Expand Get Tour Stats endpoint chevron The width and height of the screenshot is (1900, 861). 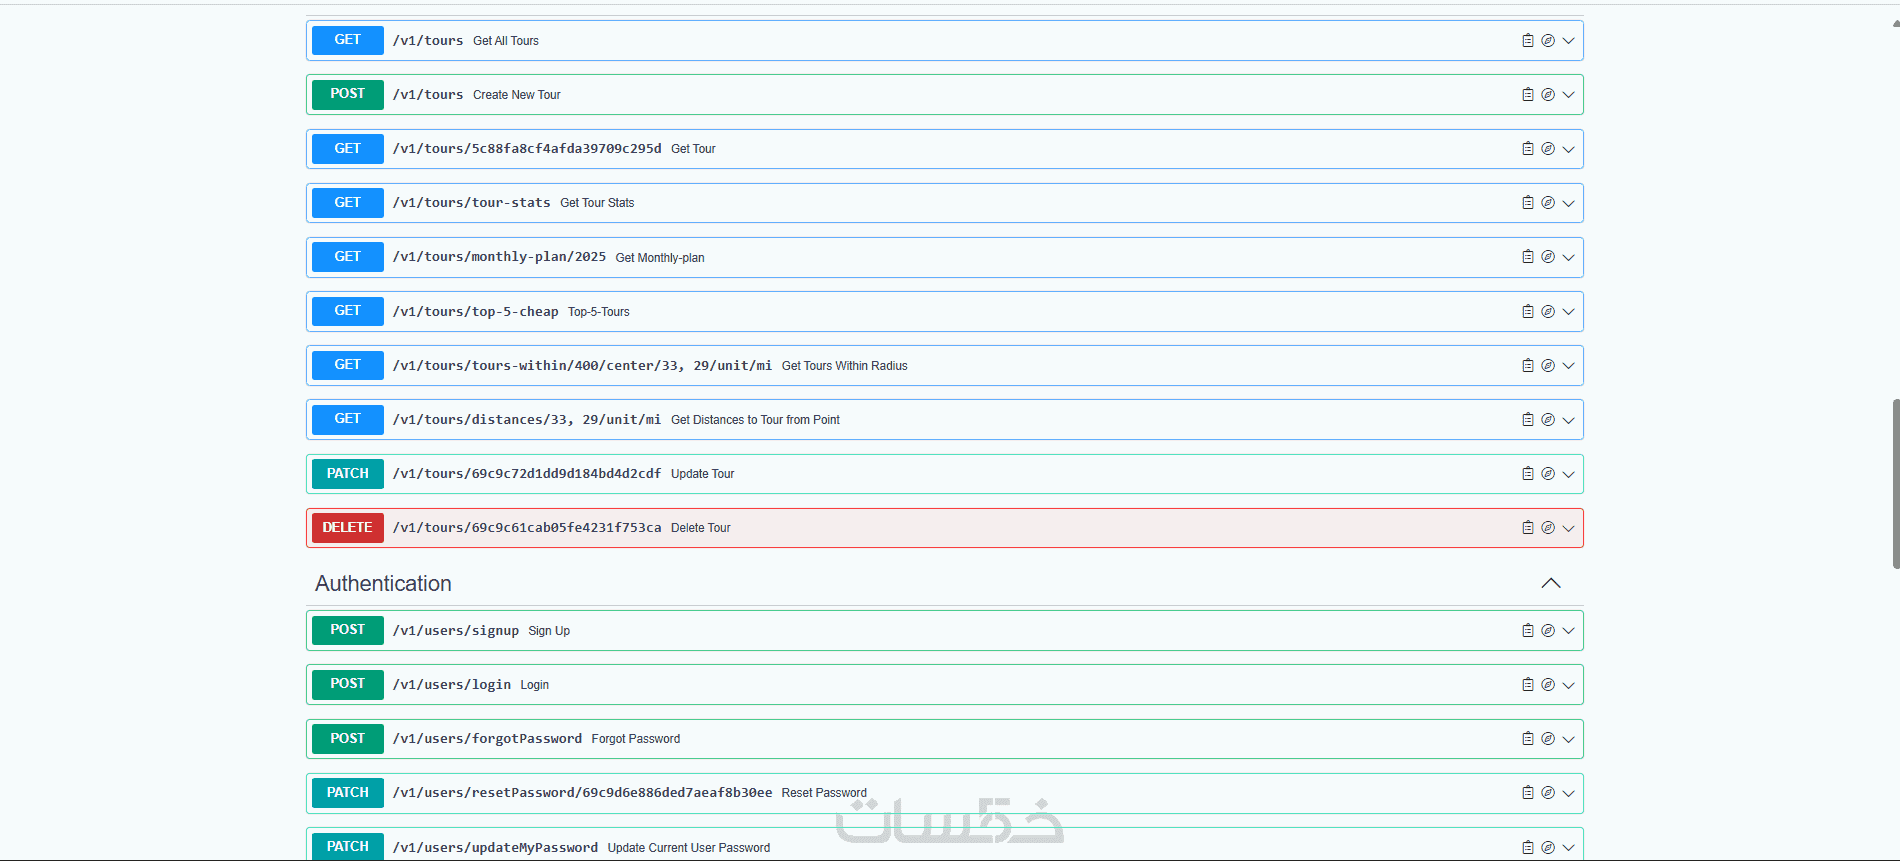(1568, 203)
